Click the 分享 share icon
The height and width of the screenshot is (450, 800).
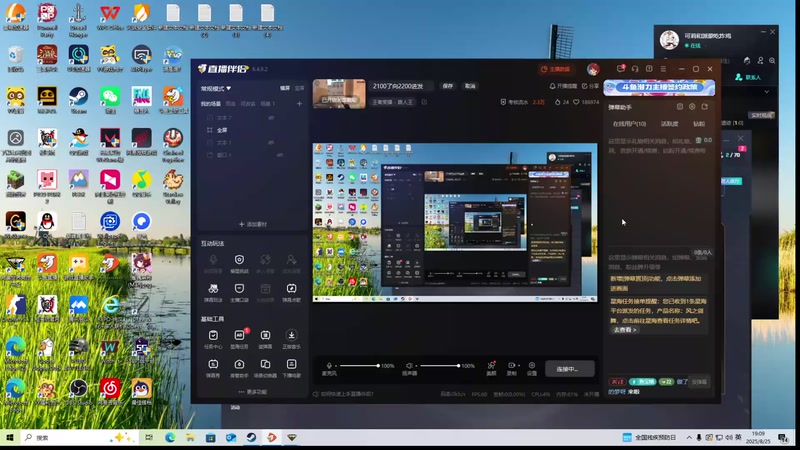(591, 86)
